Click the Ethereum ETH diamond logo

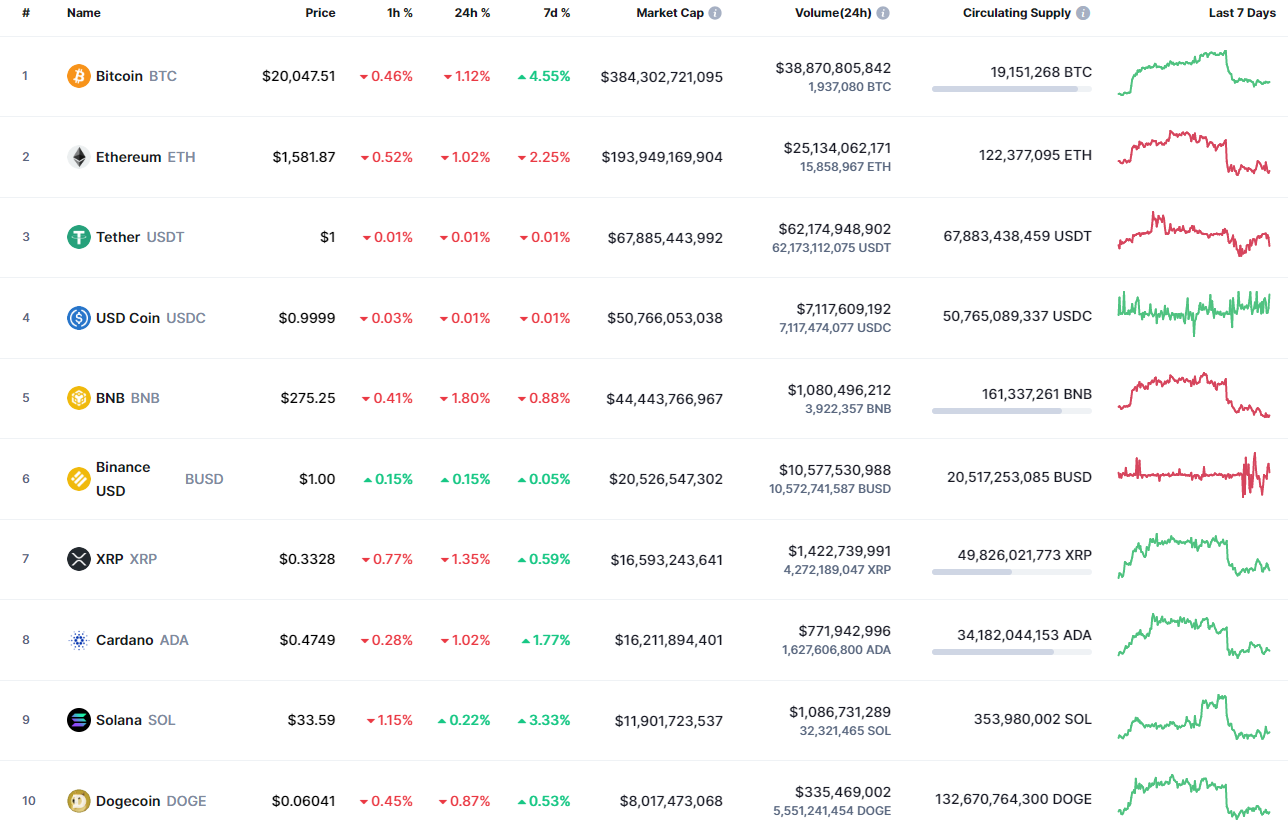pos(76,156)
